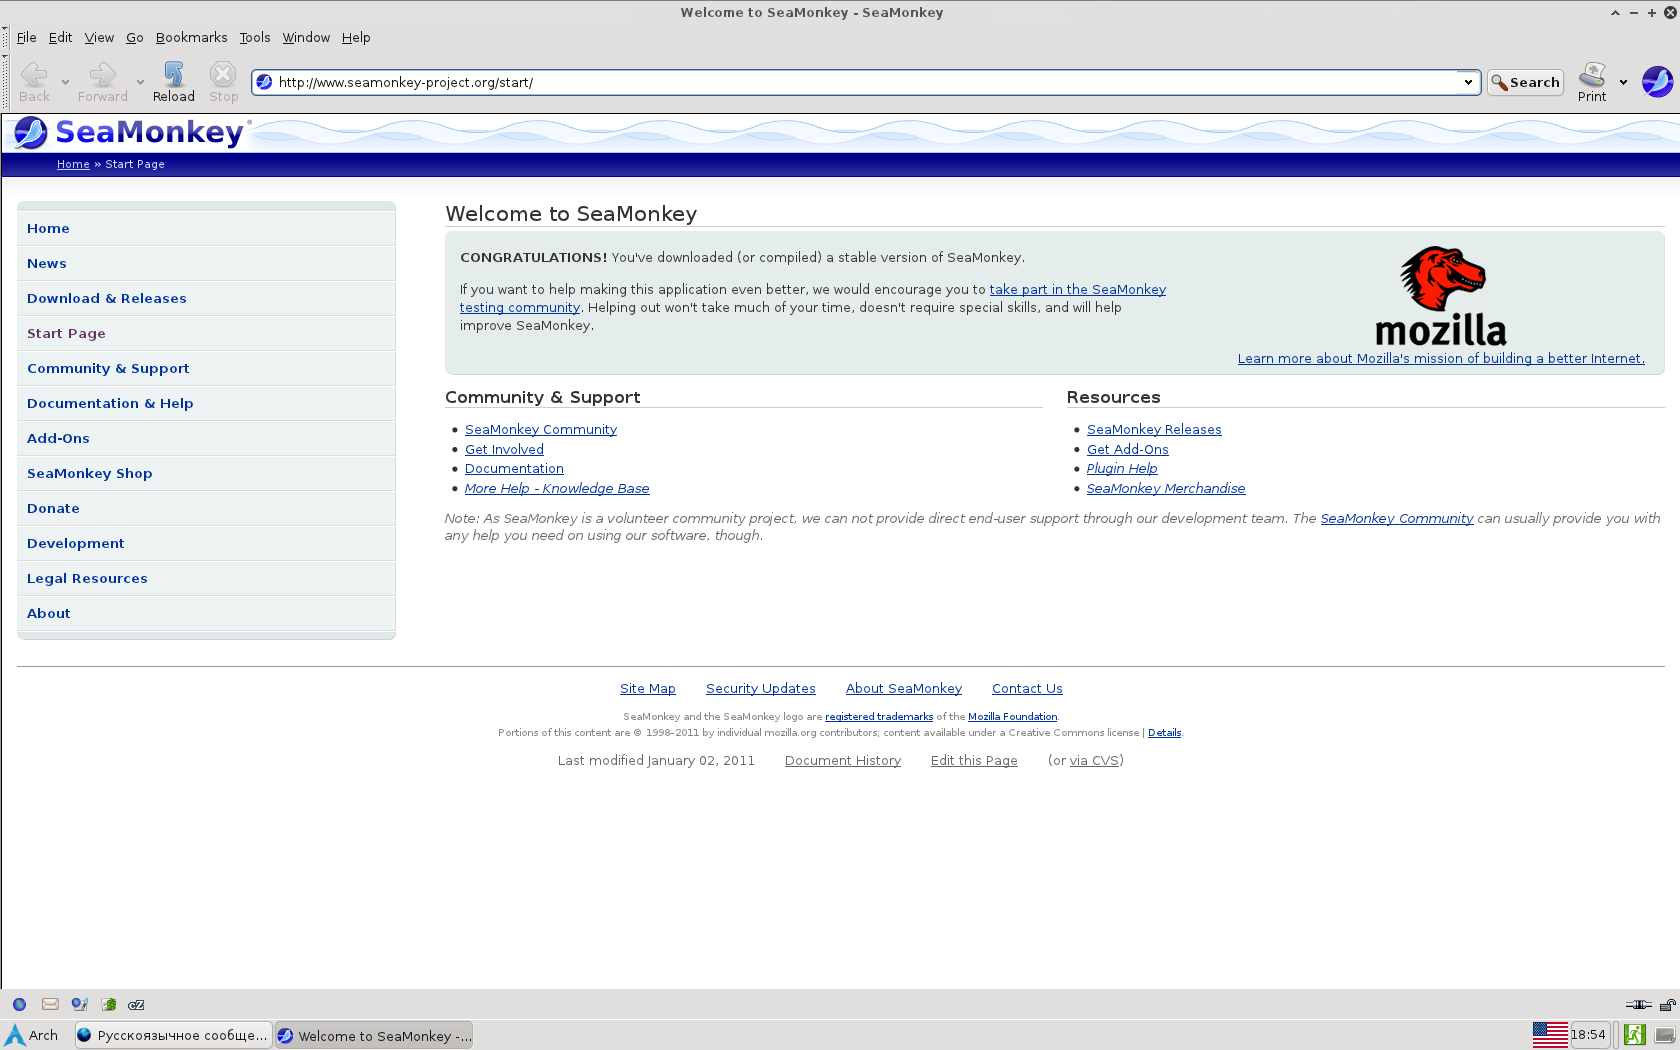Open the Print options dropdown arrow
This screenshot has height=1050, width=1680.
pos(1623,82)
